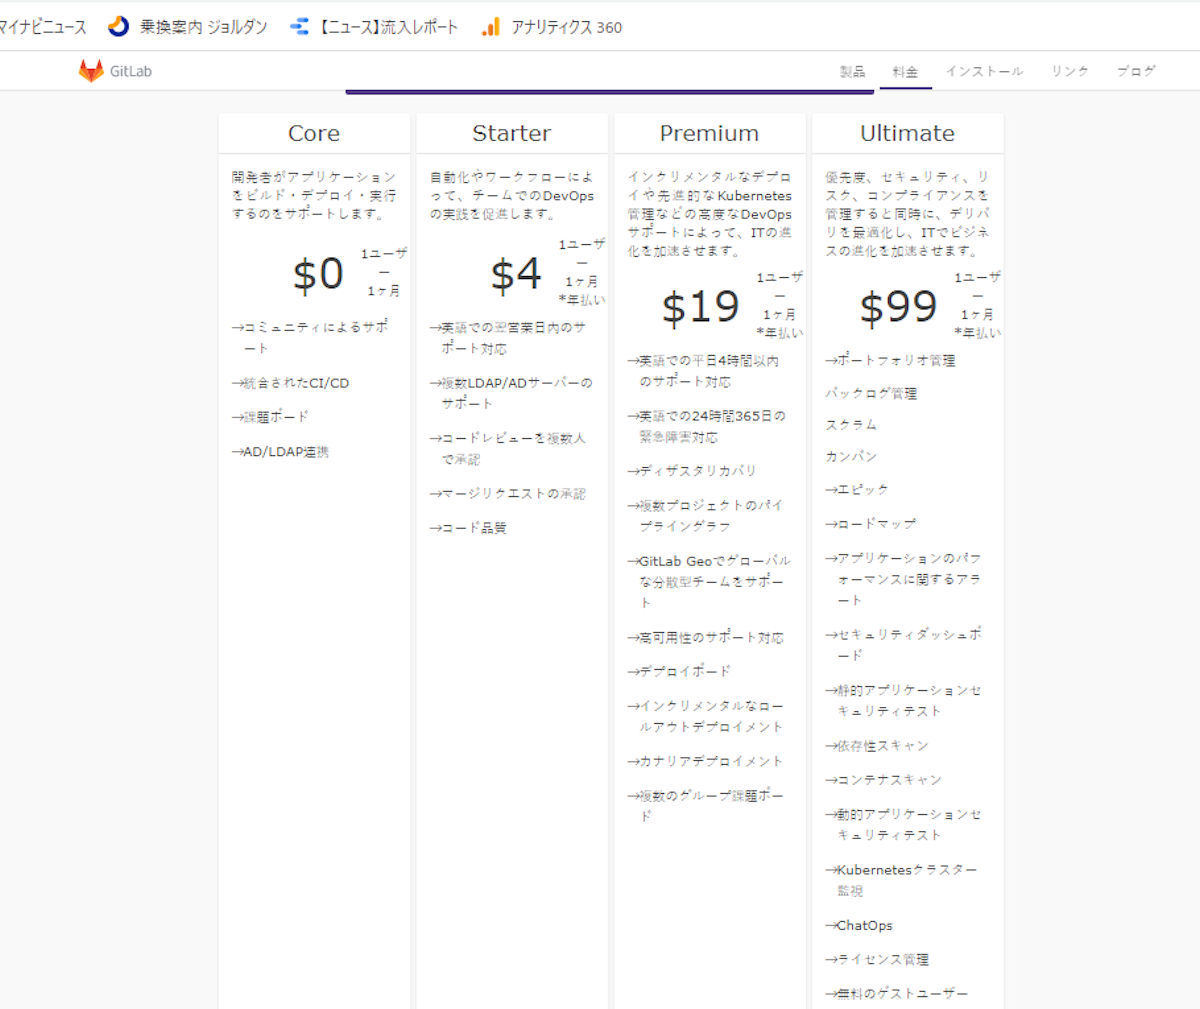Open コードレビューを複数人で承認 link
The width and height of the screenshot is (1200, 1009).
[507, 448]
